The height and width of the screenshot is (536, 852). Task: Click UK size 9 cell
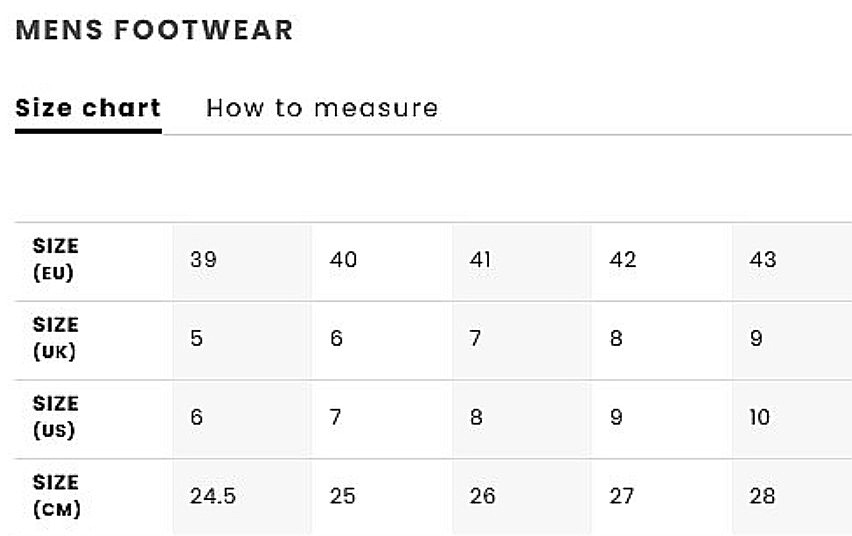(792, 340)
